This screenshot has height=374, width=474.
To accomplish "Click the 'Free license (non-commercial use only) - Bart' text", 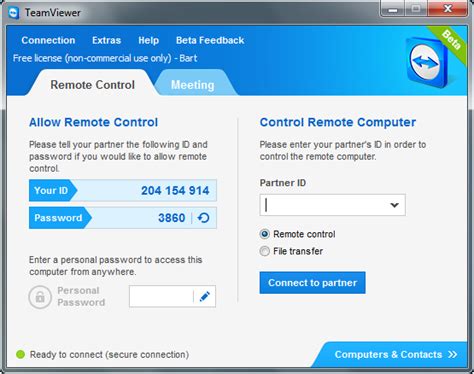I will [x=105, y=58].
